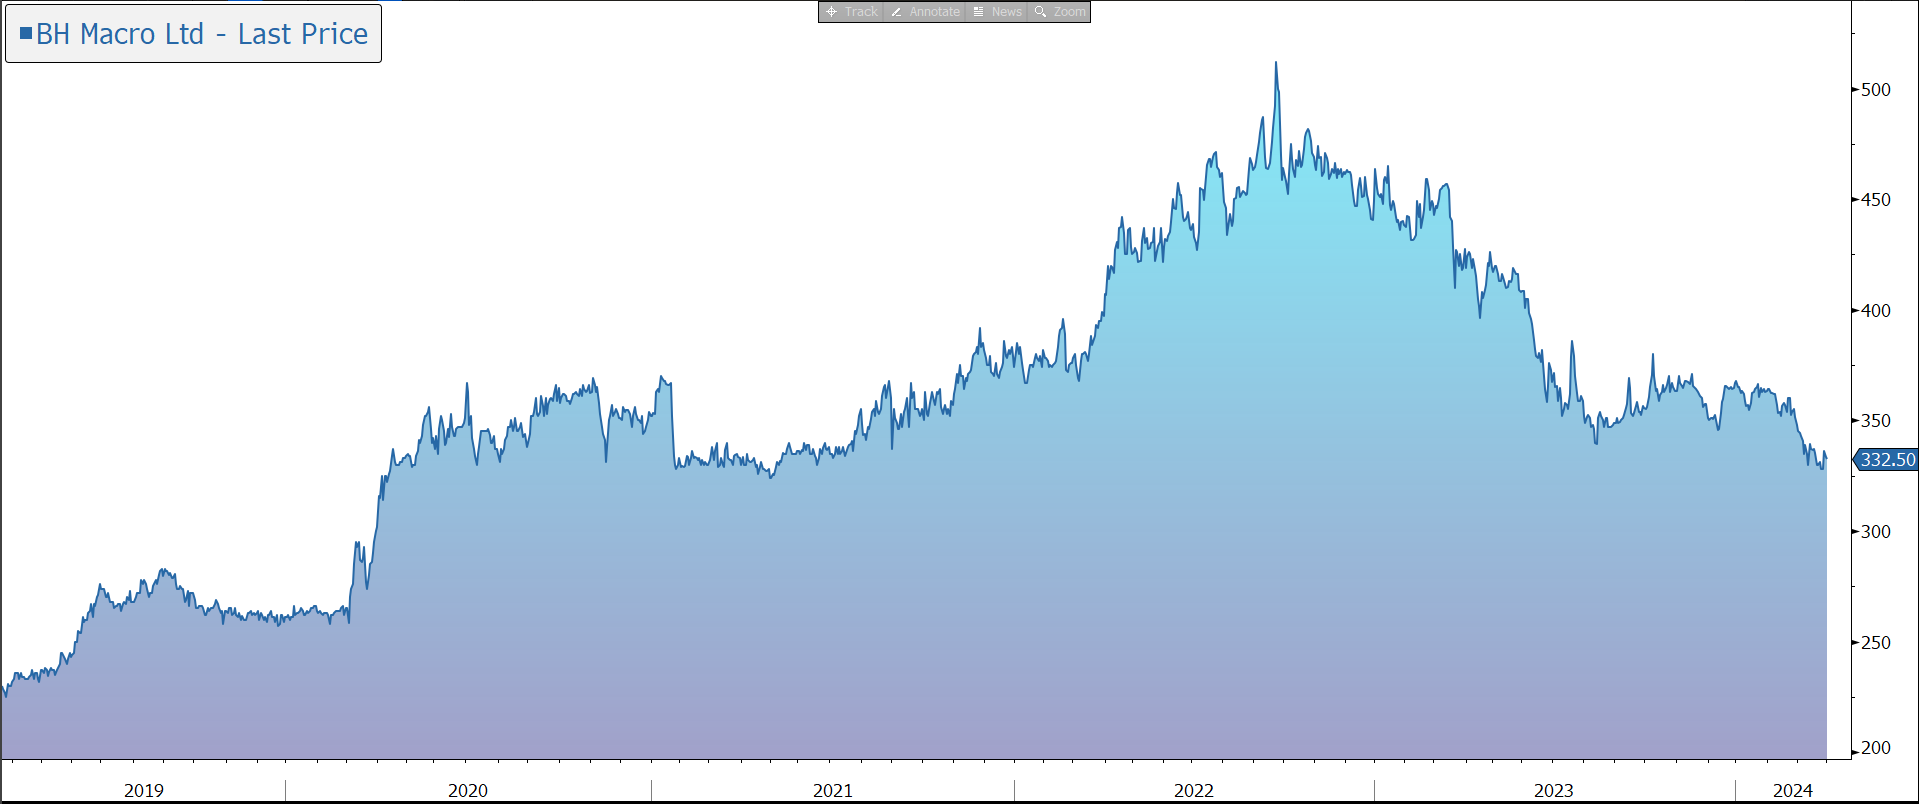Show News on the chart
This screenshot has width=1919, height=804.
click(x=997, y=12)
